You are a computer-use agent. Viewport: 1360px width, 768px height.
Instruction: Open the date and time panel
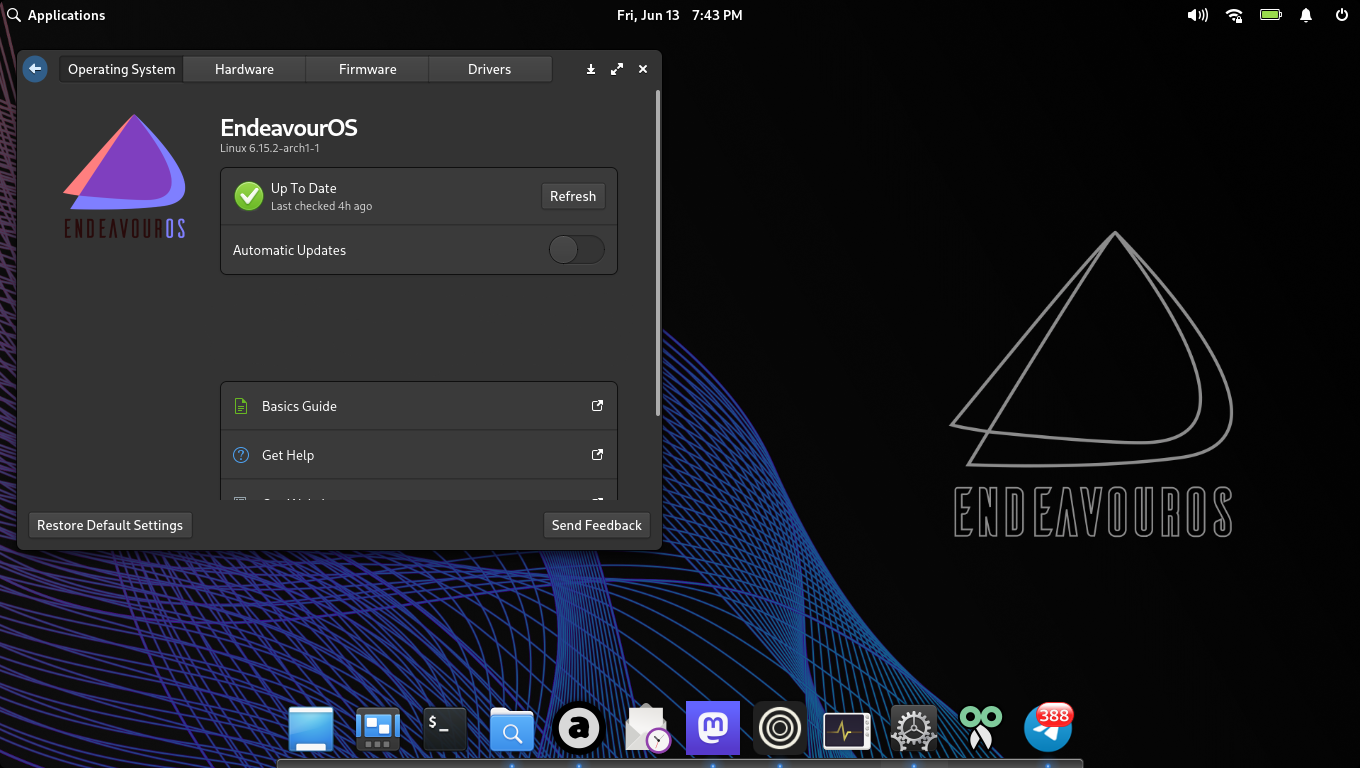[x=680, y=15]
